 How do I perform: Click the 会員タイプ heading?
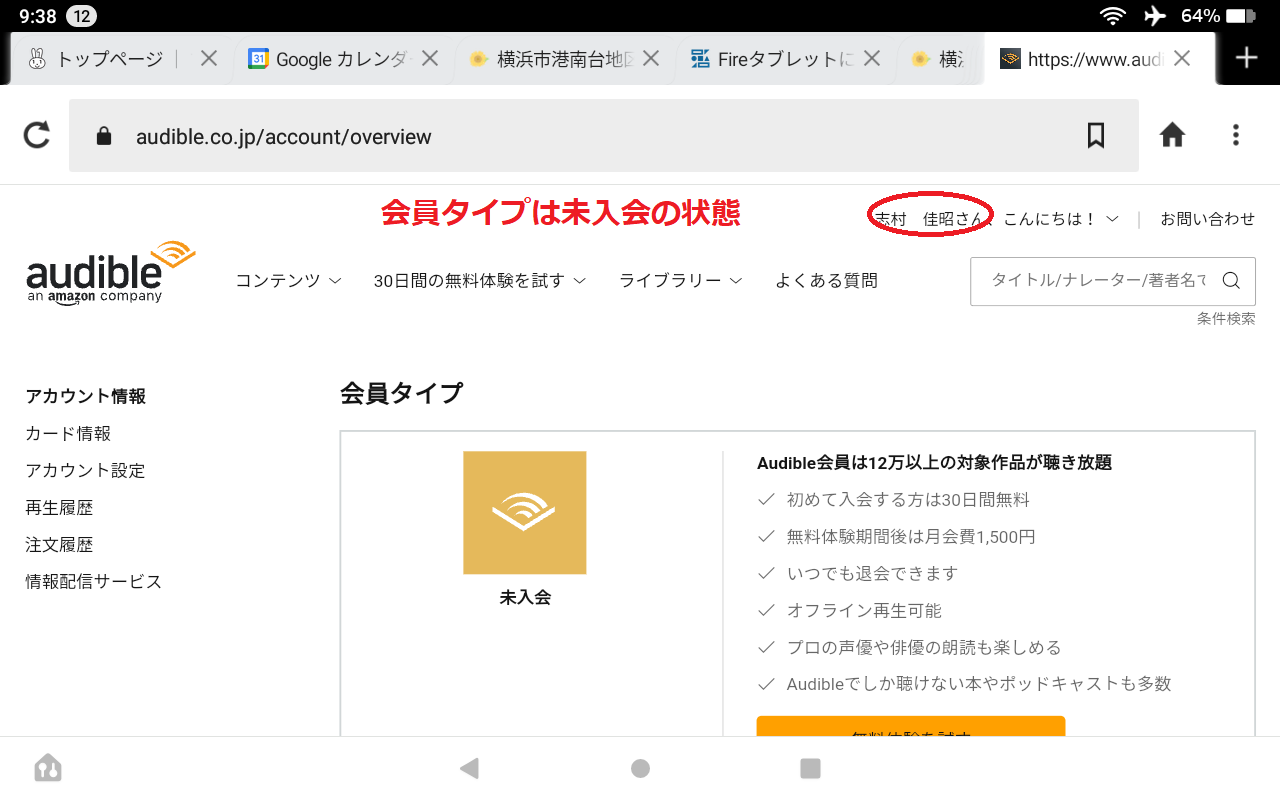tap(401, 393)
